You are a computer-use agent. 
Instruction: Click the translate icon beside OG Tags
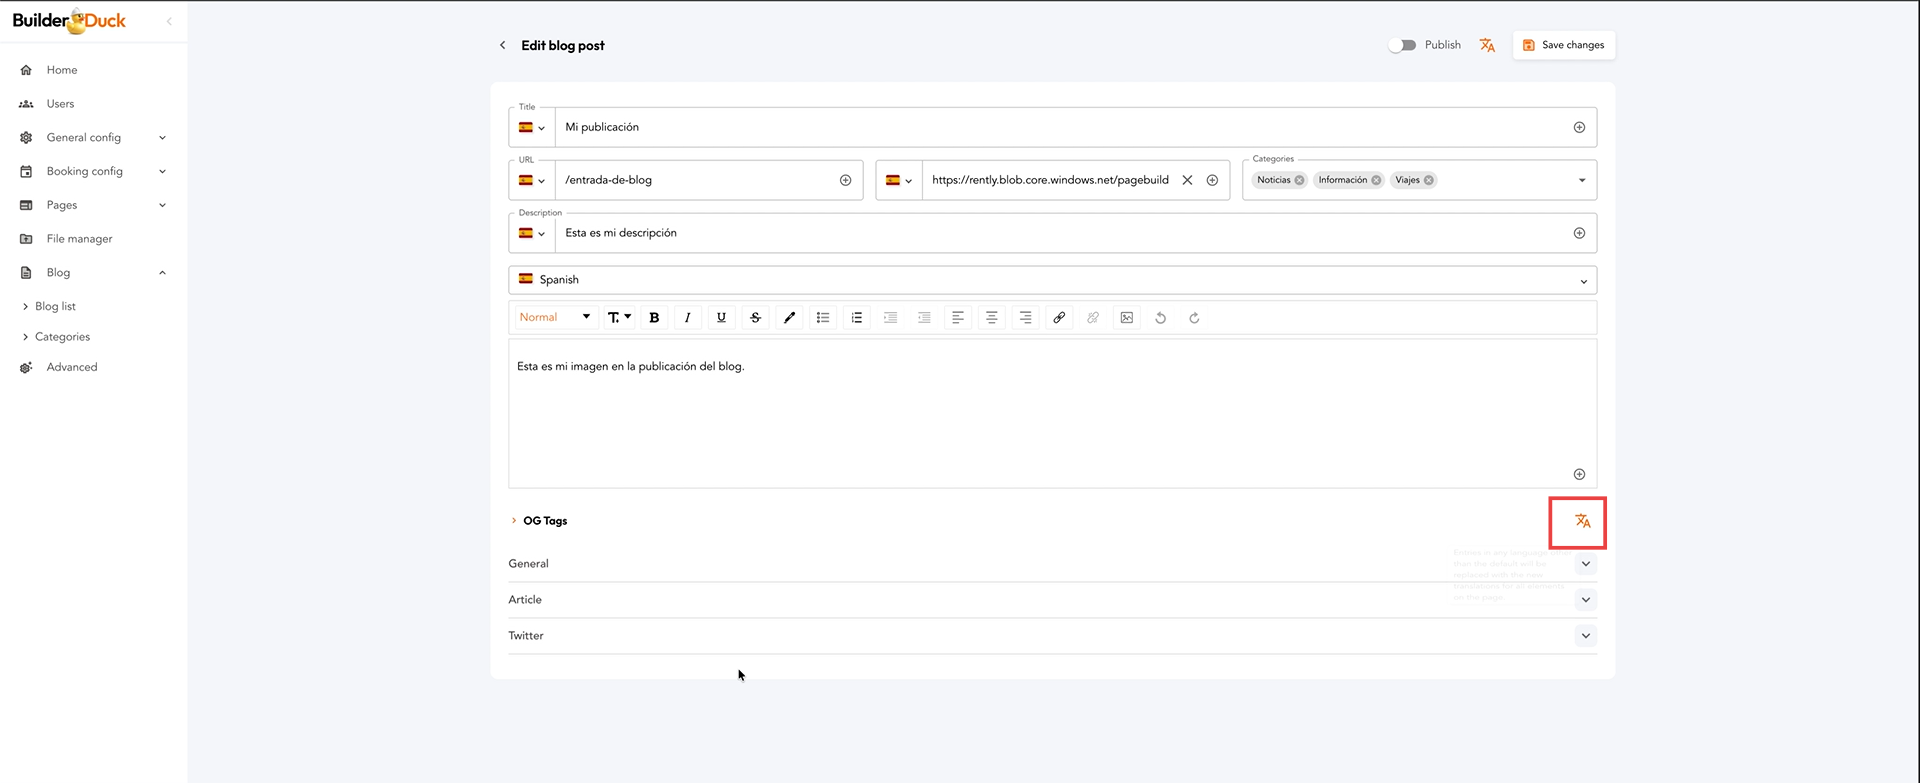coord(1582,521)
